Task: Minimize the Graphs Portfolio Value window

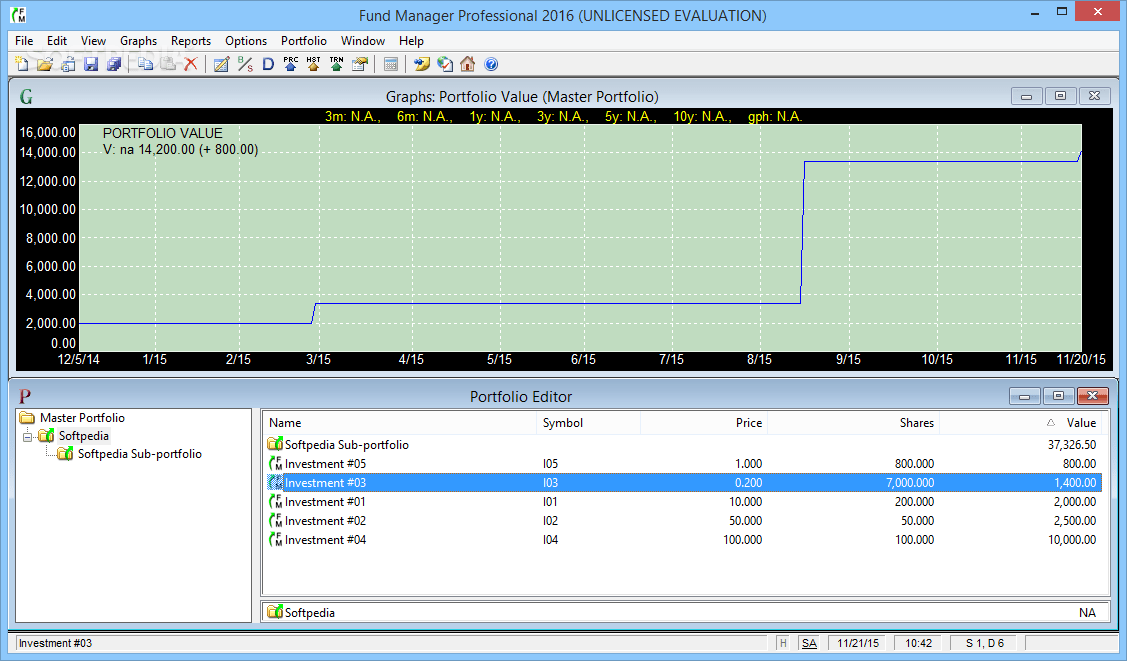Action: [x=1026, y=96]
